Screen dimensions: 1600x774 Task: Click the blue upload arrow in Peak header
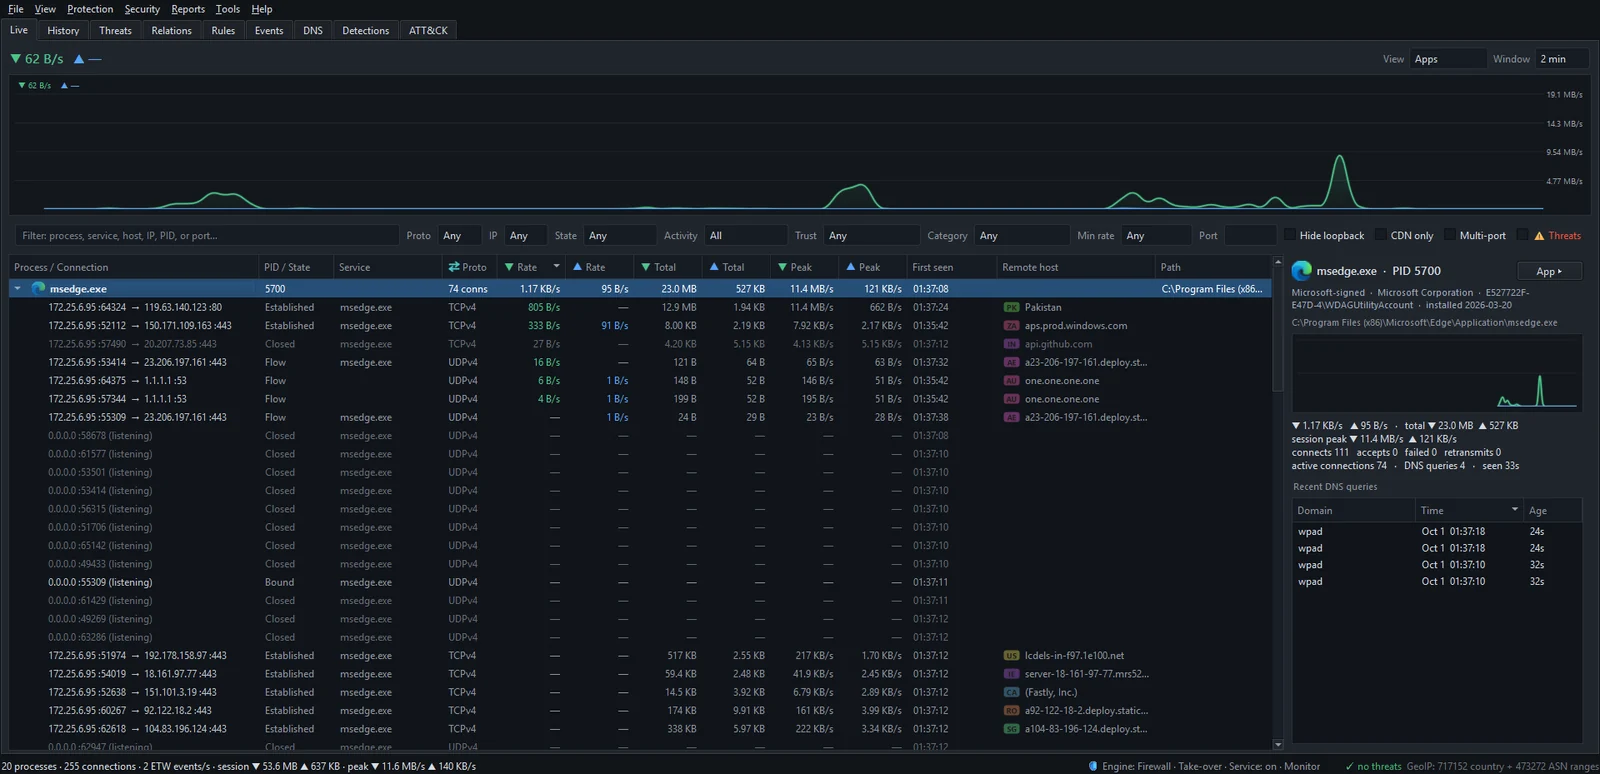click(851, 267)
